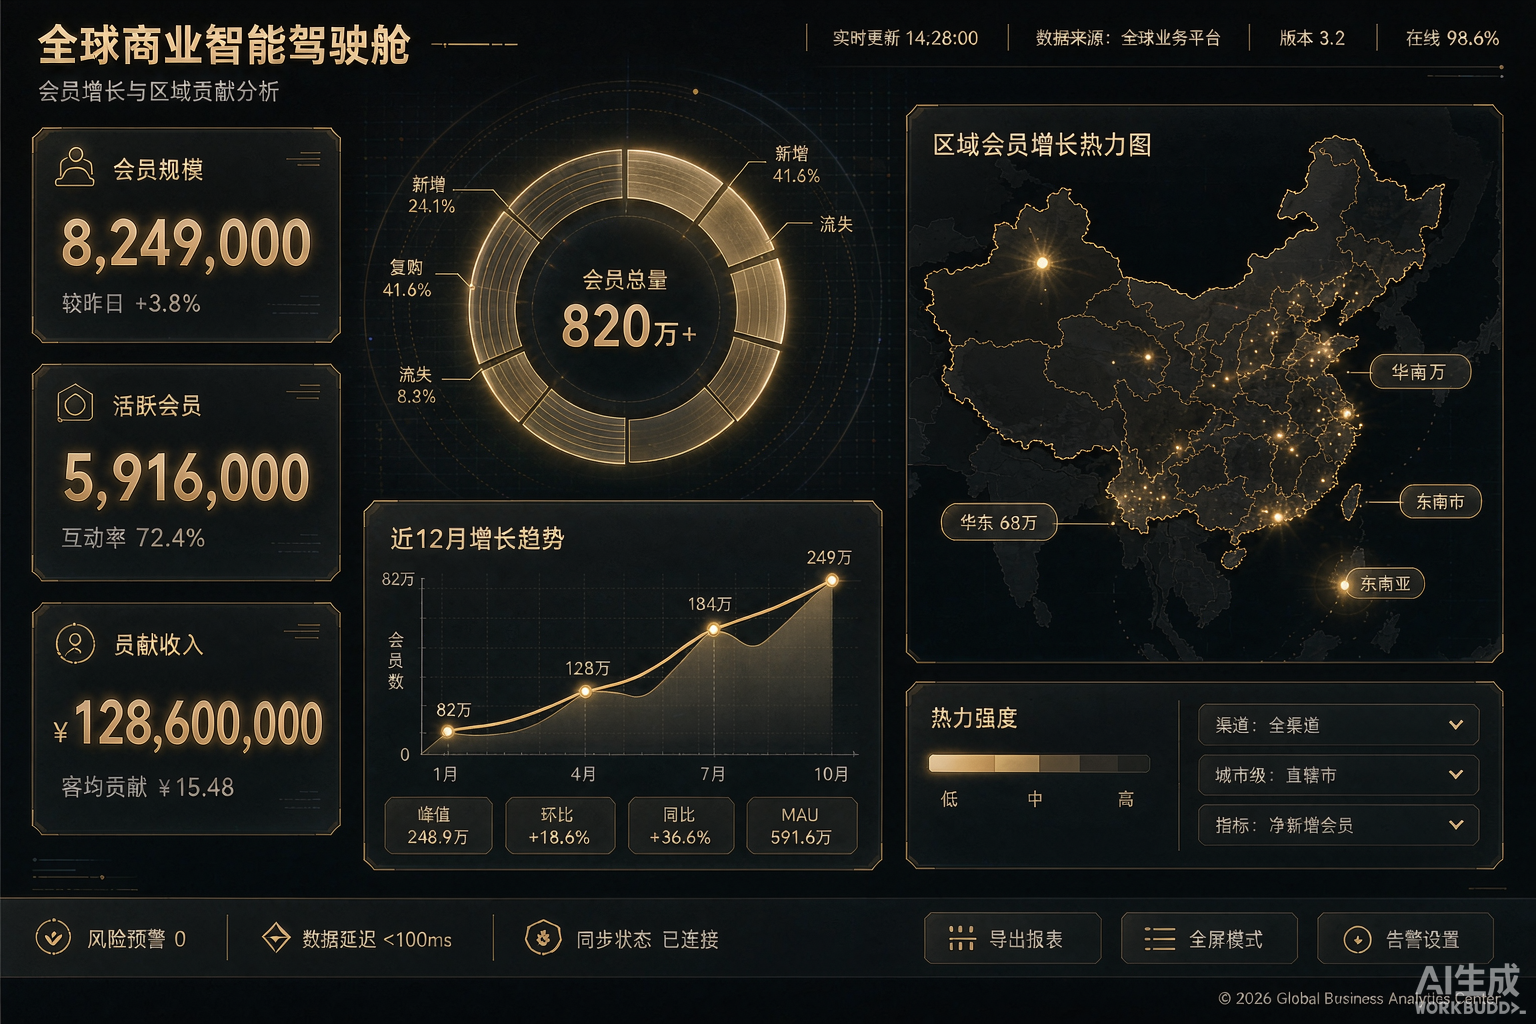Screen dimensions: 1536x1024
Task: Click the 数据来源: 全球业务平台 header entry
Action: point(1128,38)
